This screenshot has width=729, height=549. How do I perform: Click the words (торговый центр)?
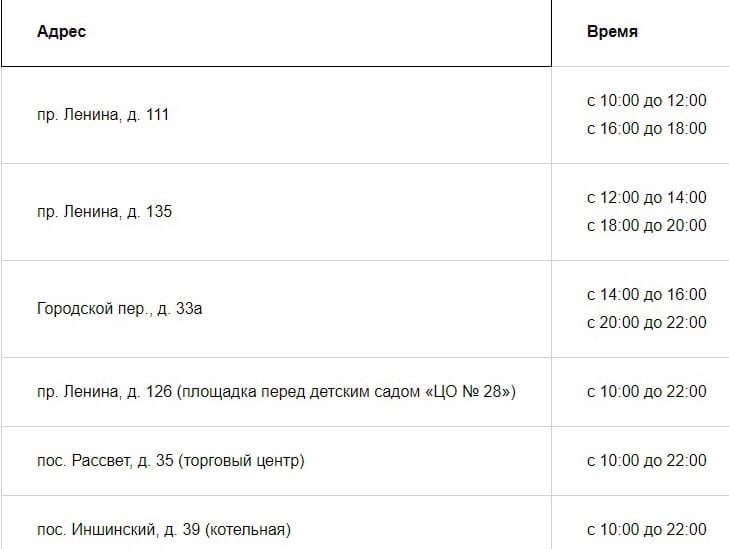pos(242,460)
